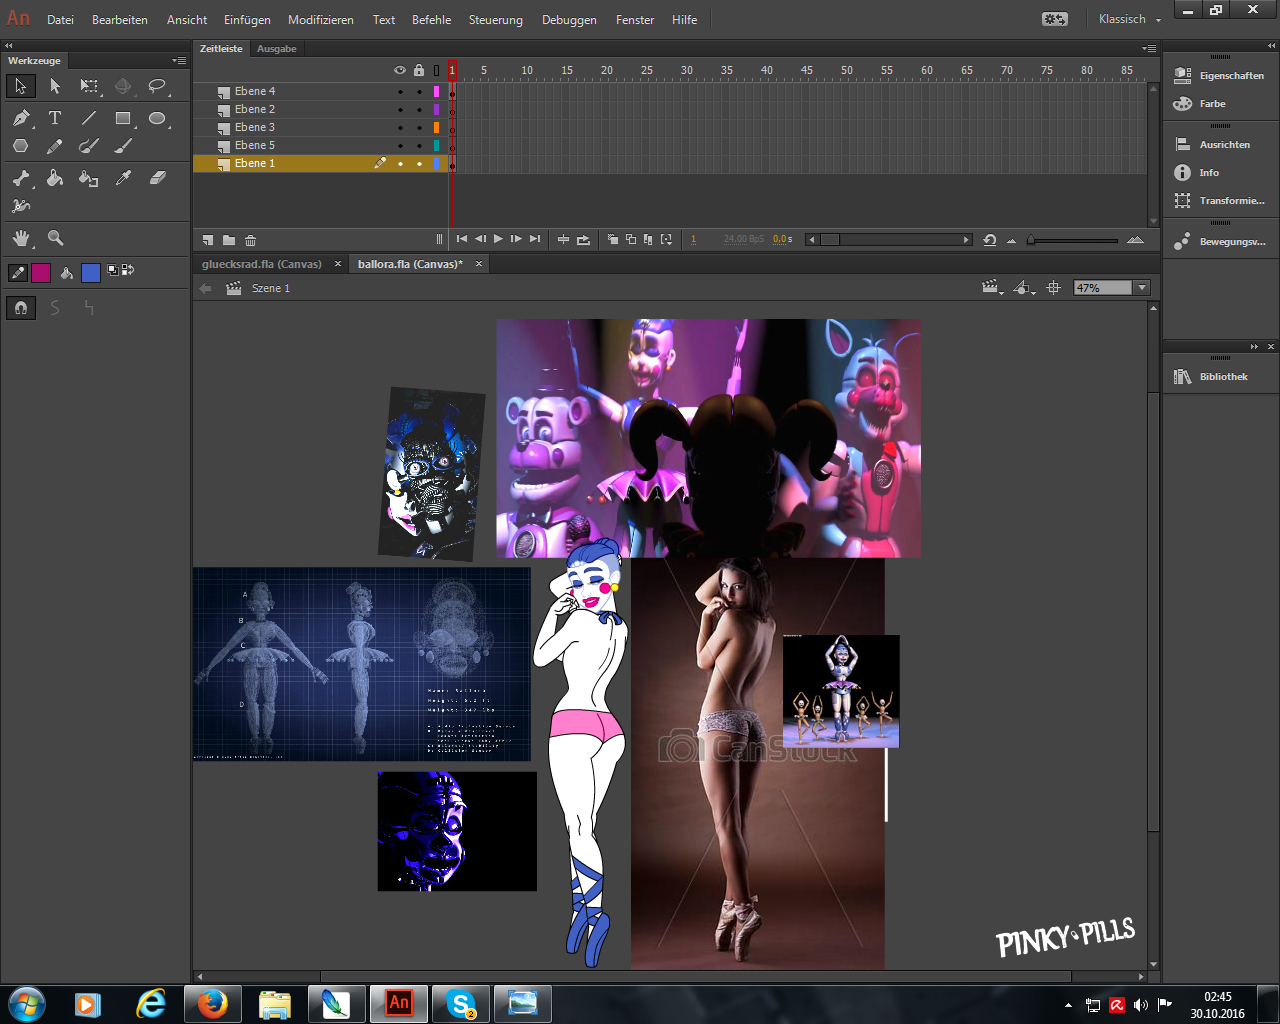The image size is (1280, 1024).
Task: Toggle outline color box of Ebene 3
Action: click(x=436, y=127)
